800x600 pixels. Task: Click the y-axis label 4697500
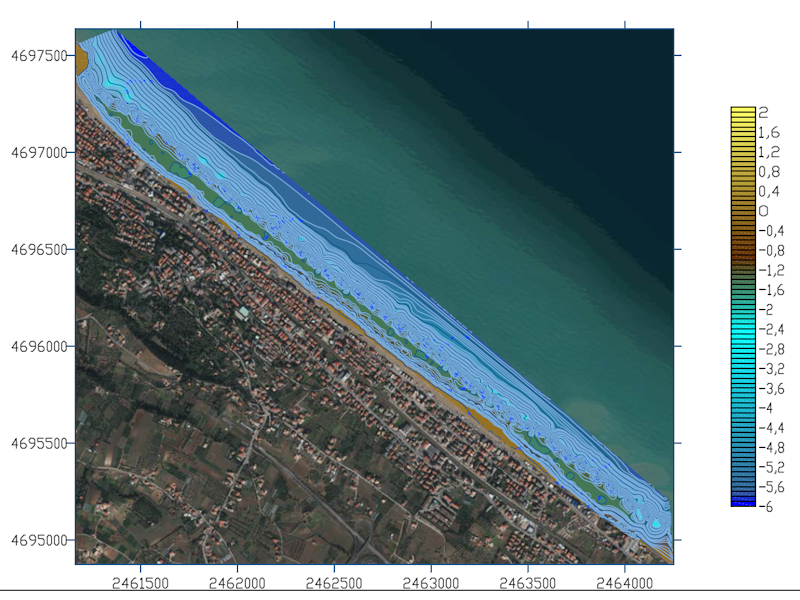click(x=39, y=56)
